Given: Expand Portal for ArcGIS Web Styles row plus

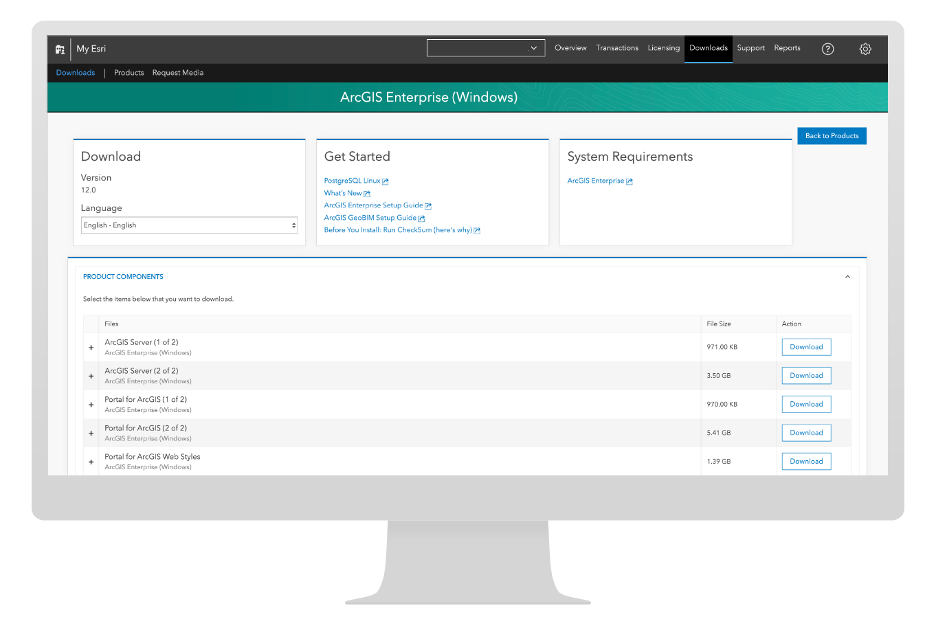Looking at the screenshot, I should [91, 462].
